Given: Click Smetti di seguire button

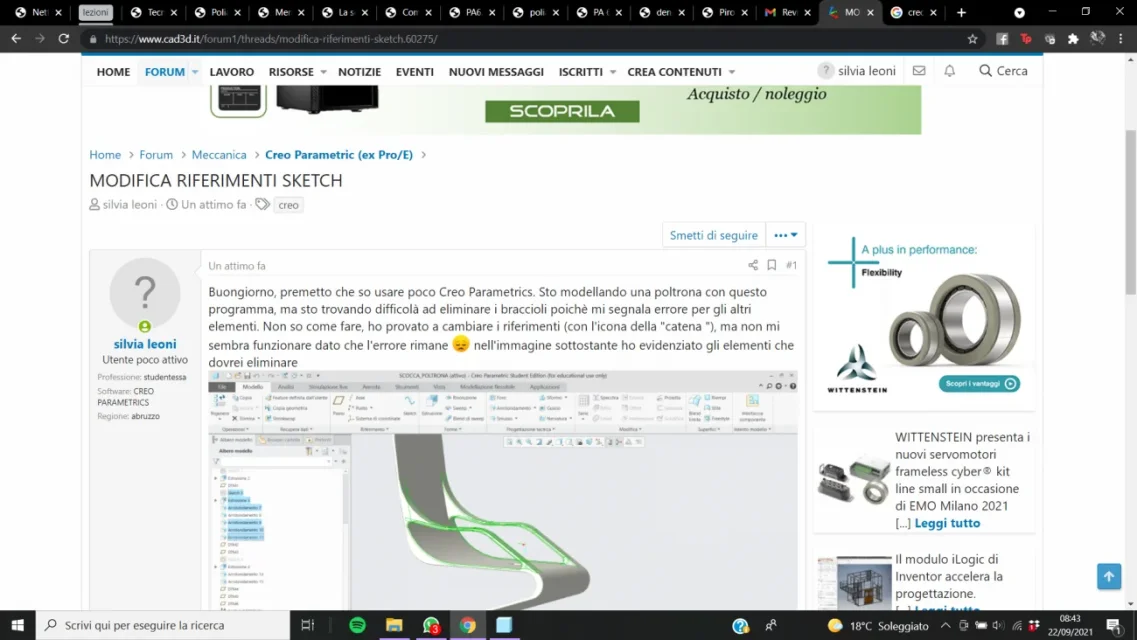Looking at the screenshot, I should click(x=714, y=235).
